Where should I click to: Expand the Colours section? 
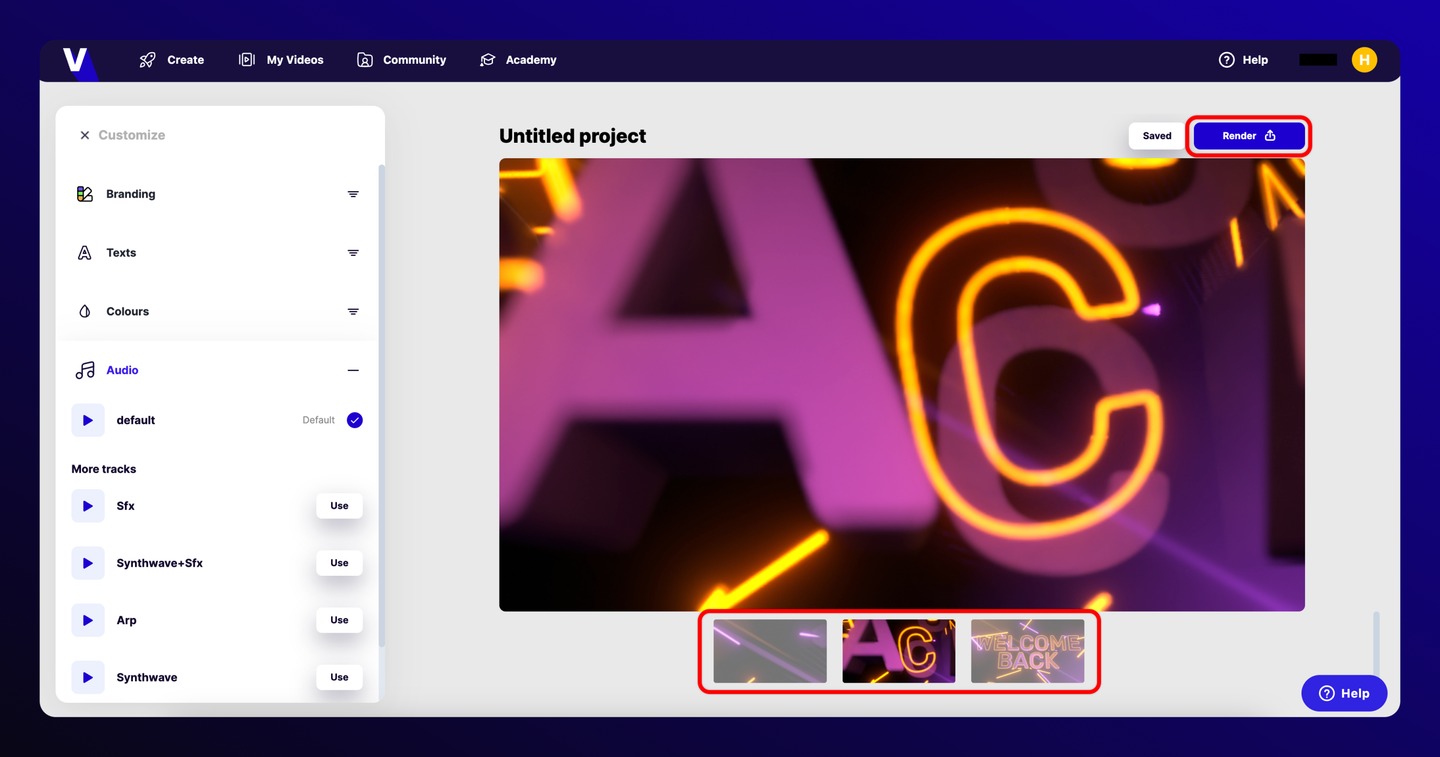coord(353,312)
